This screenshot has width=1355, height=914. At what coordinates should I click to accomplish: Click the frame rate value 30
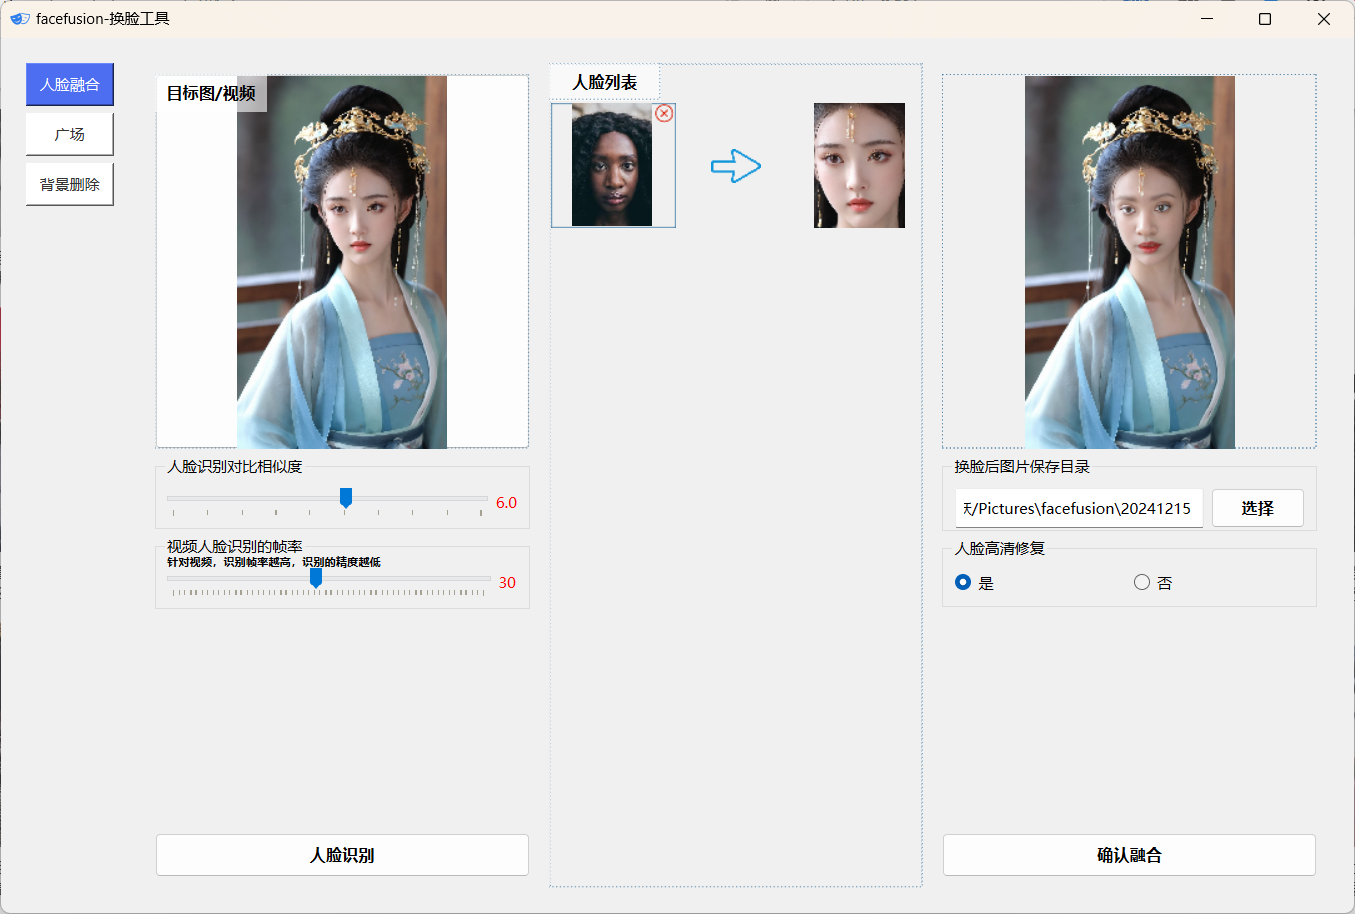coord(507,583)
